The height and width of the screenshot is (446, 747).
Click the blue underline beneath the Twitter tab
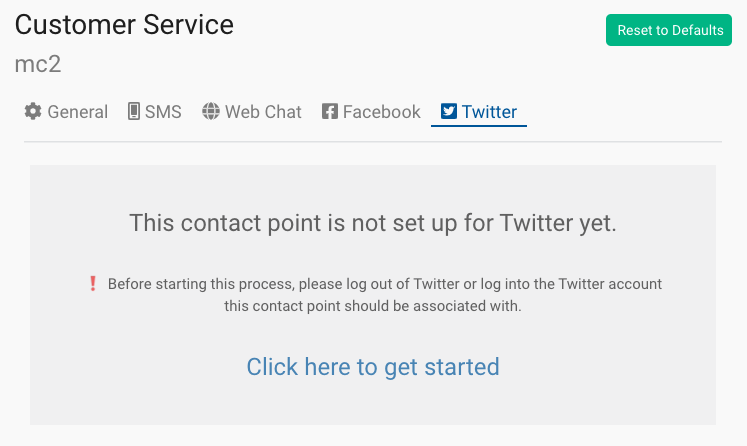click(x=479, y=126)
